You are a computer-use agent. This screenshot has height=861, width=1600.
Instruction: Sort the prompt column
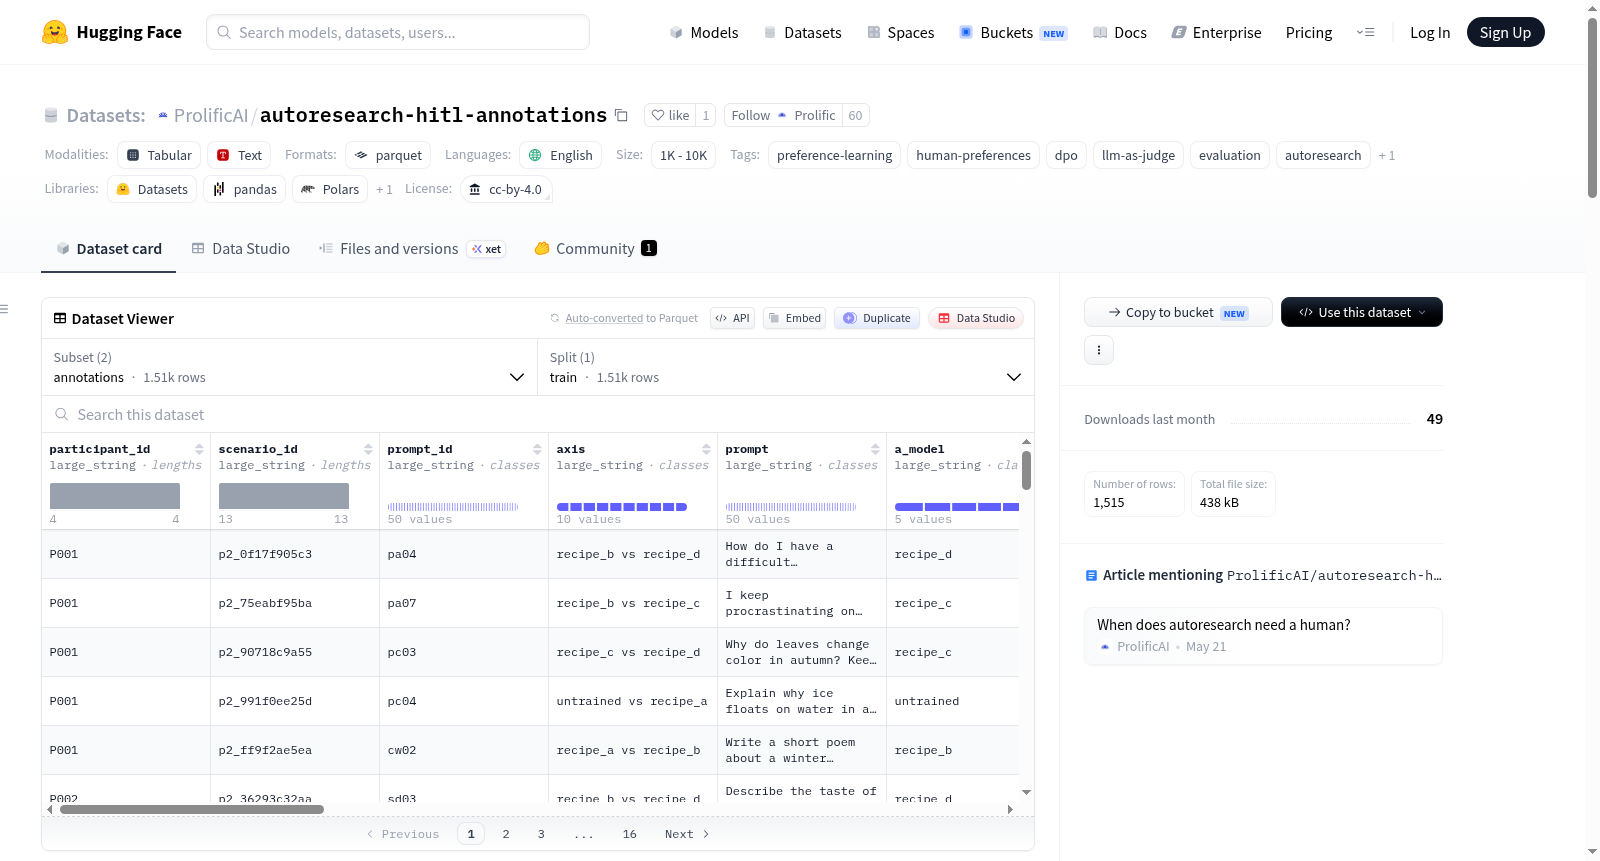(875, 449)
